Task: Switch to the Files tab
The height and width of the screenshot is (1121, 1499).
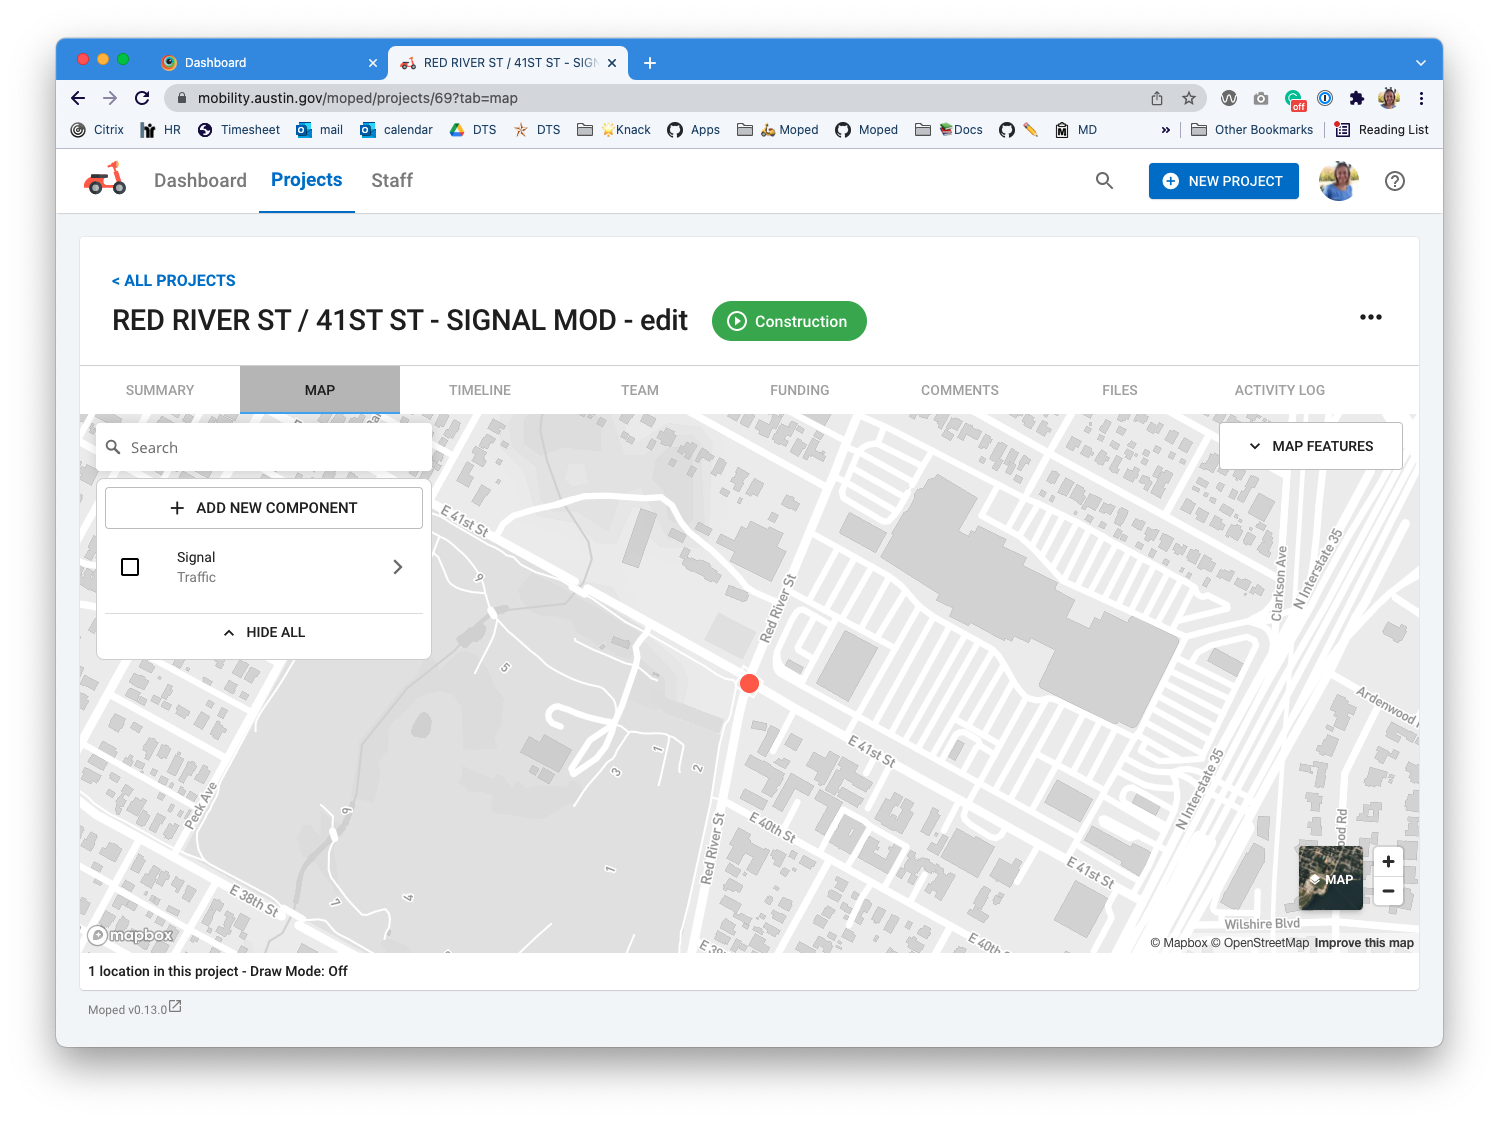Action: tap(1120, 390)
